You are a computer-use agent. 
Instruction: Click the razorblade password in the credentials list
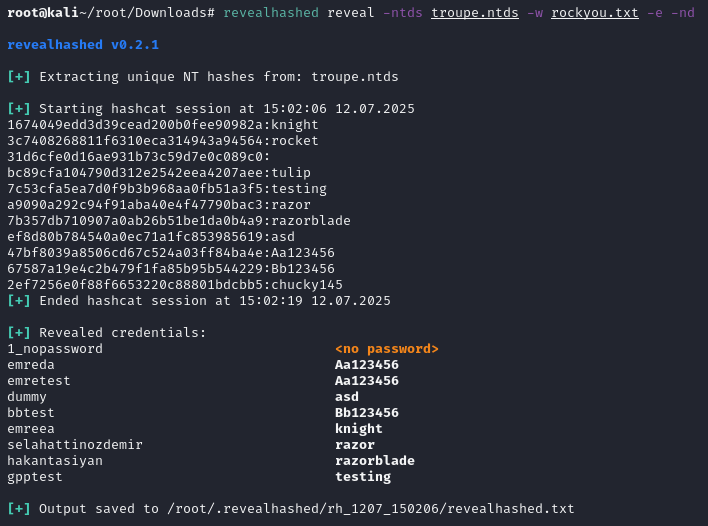374,461
